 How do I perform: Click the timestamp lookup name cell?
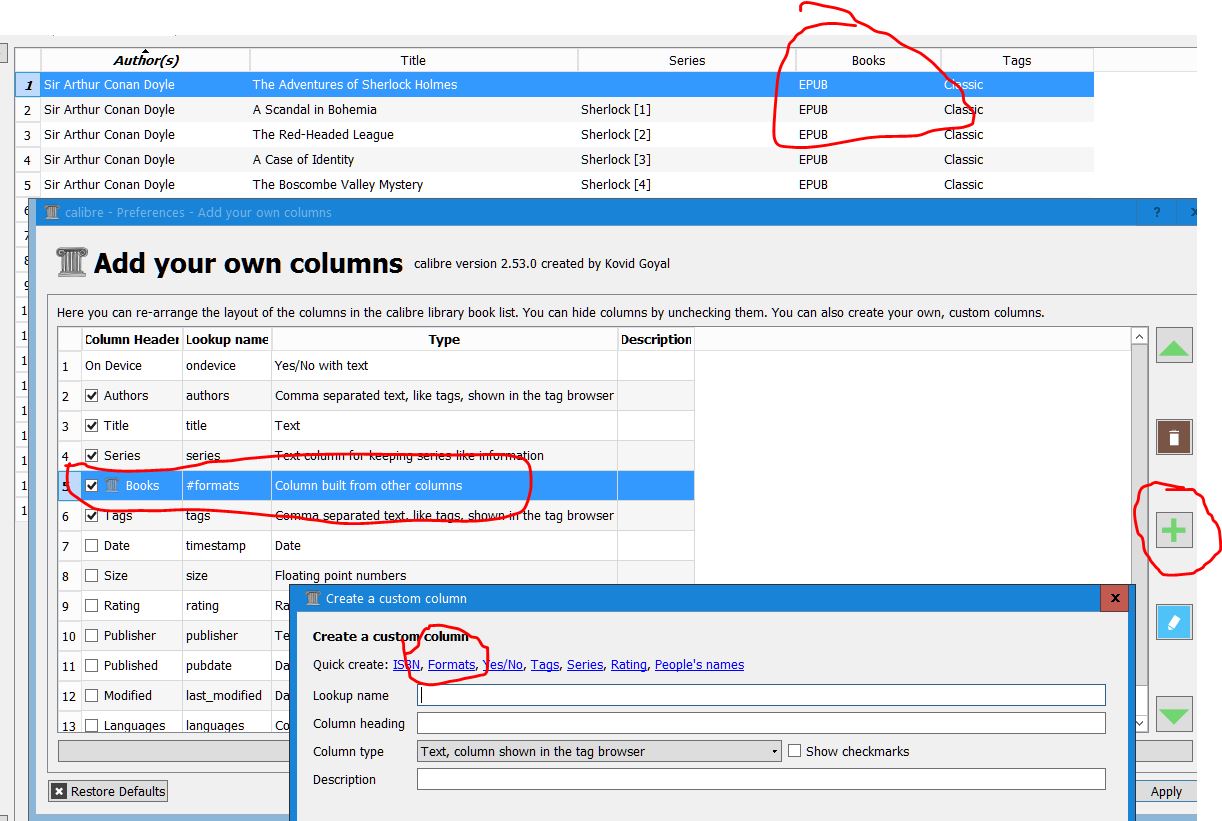227,546
